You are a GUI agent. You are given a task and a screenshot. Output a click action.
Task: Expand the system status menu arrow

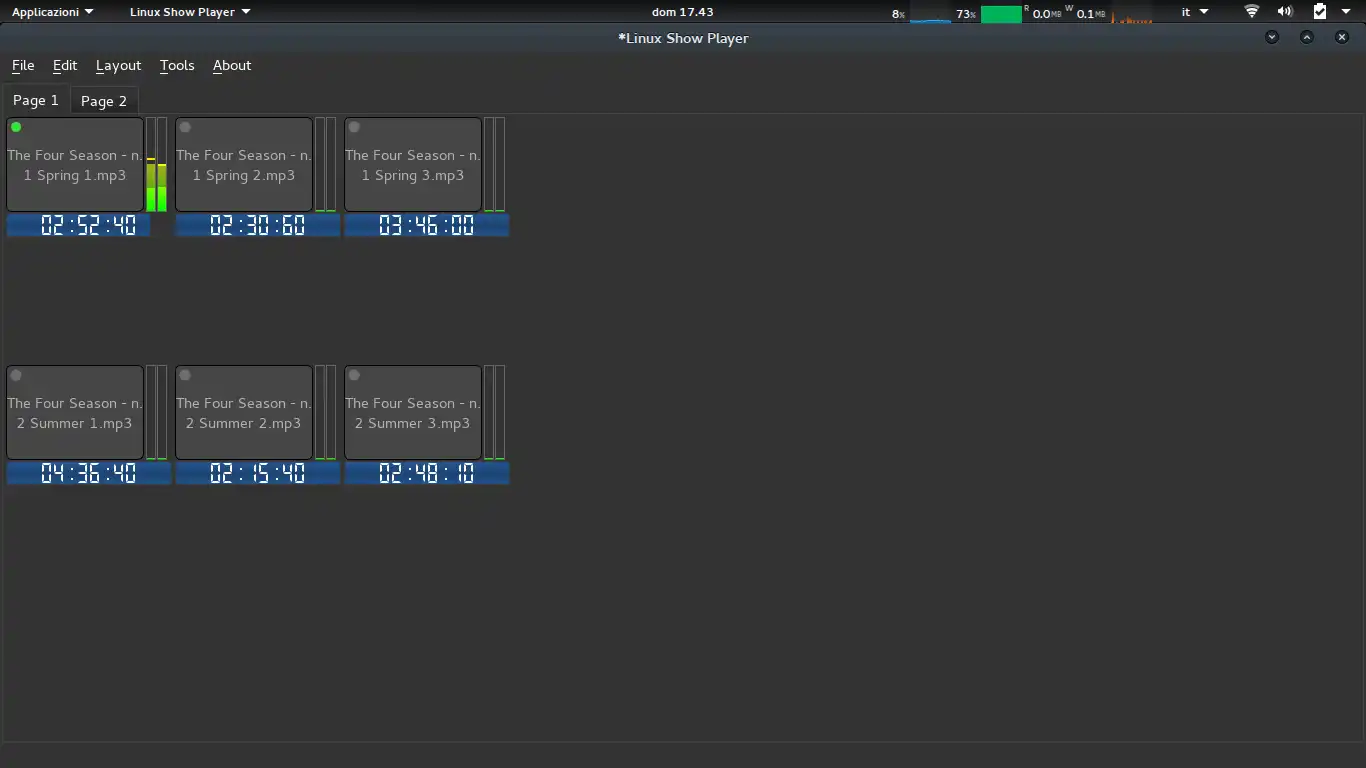[x=1346, y=12]
